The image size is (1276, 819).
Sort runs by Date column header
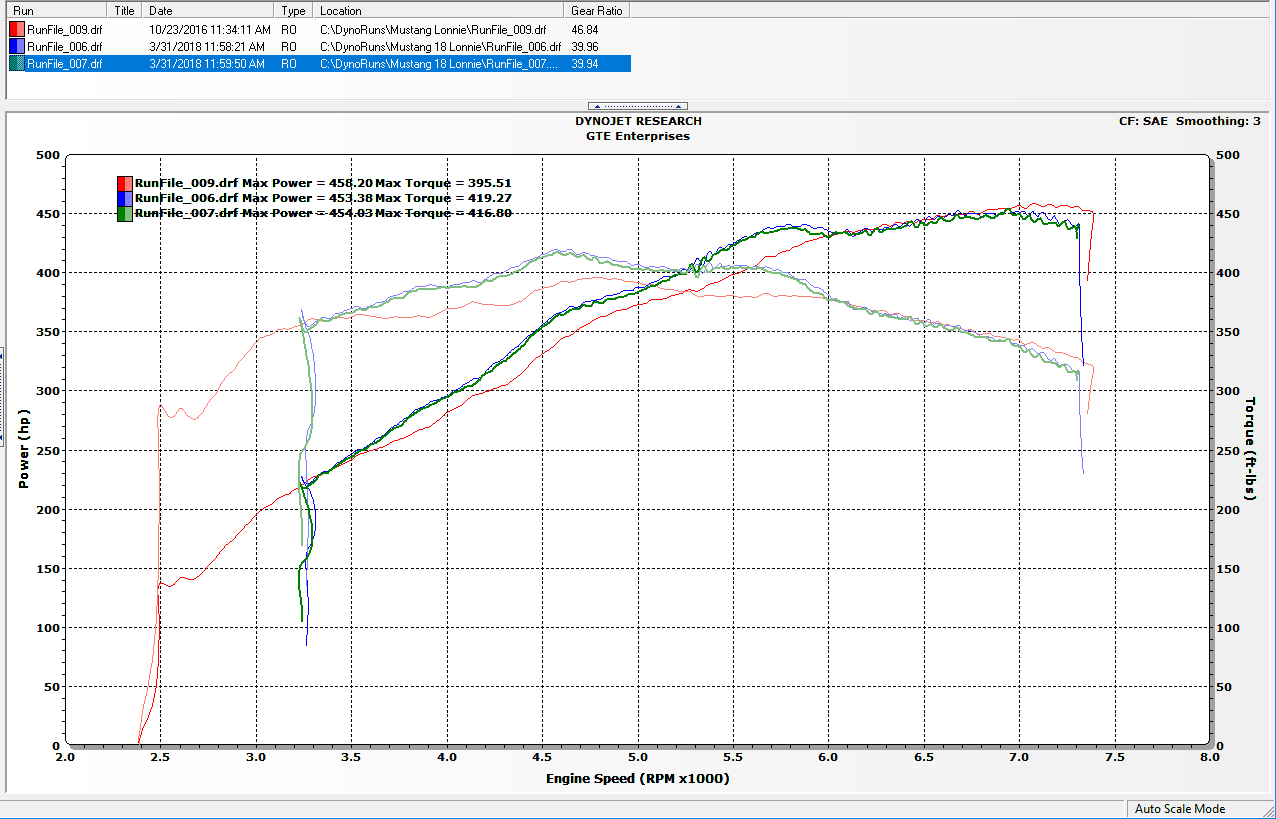[209, 10]
